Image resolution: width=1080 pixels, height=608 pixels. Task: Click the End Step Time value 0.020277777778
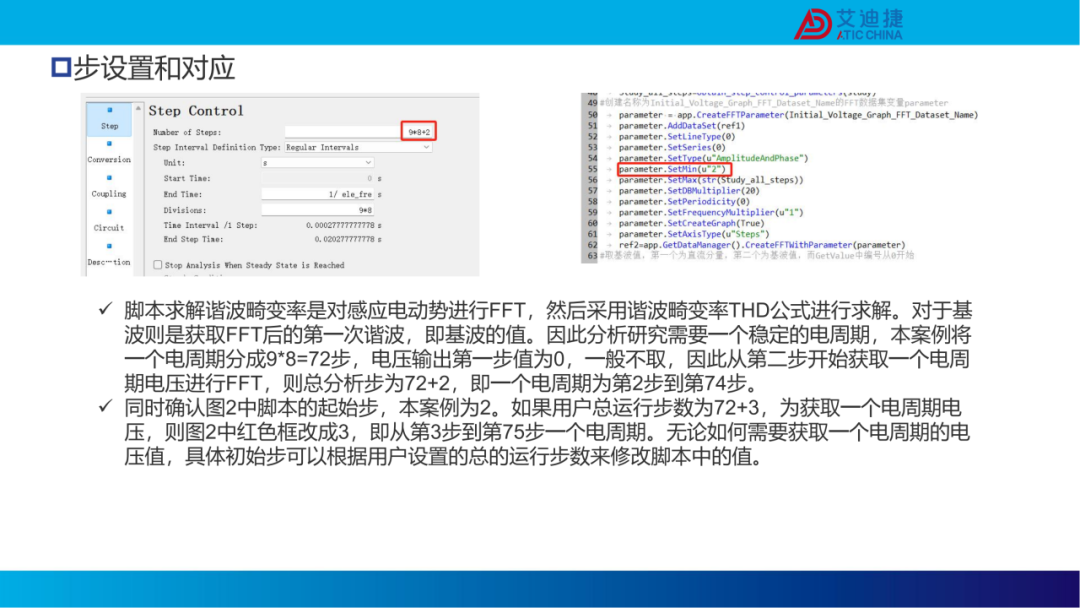click(x=344, y=240)
